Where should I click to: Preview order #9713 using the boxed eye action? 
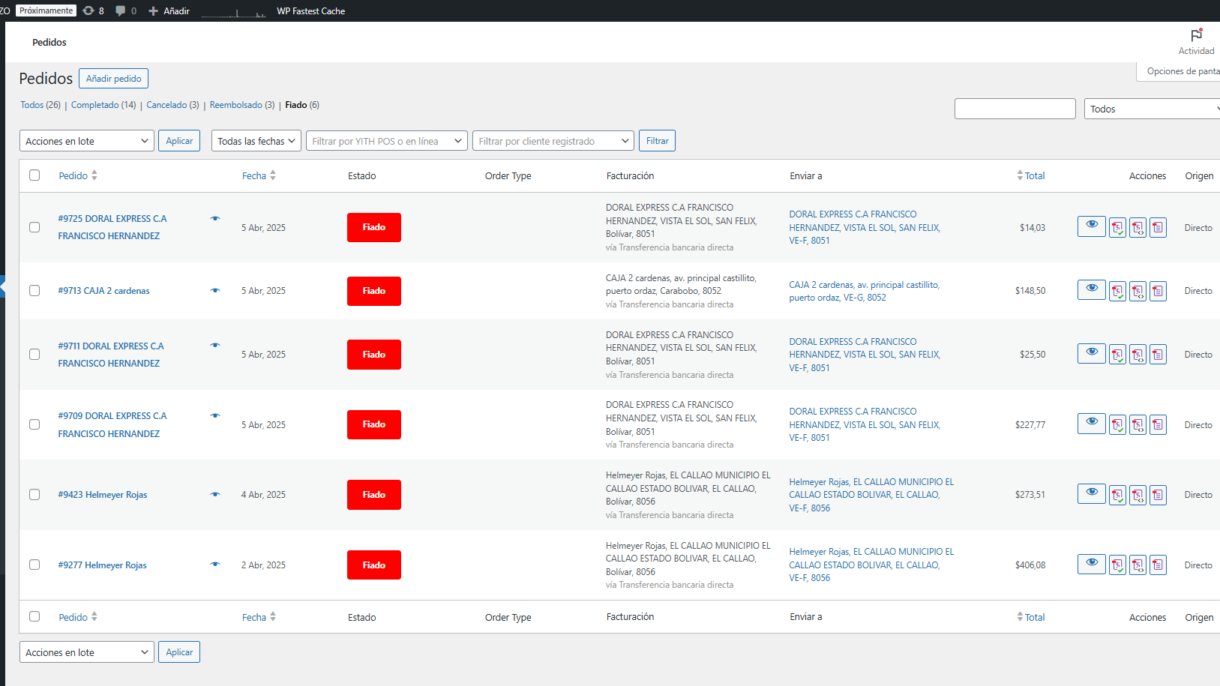(x=1091, y=290)
